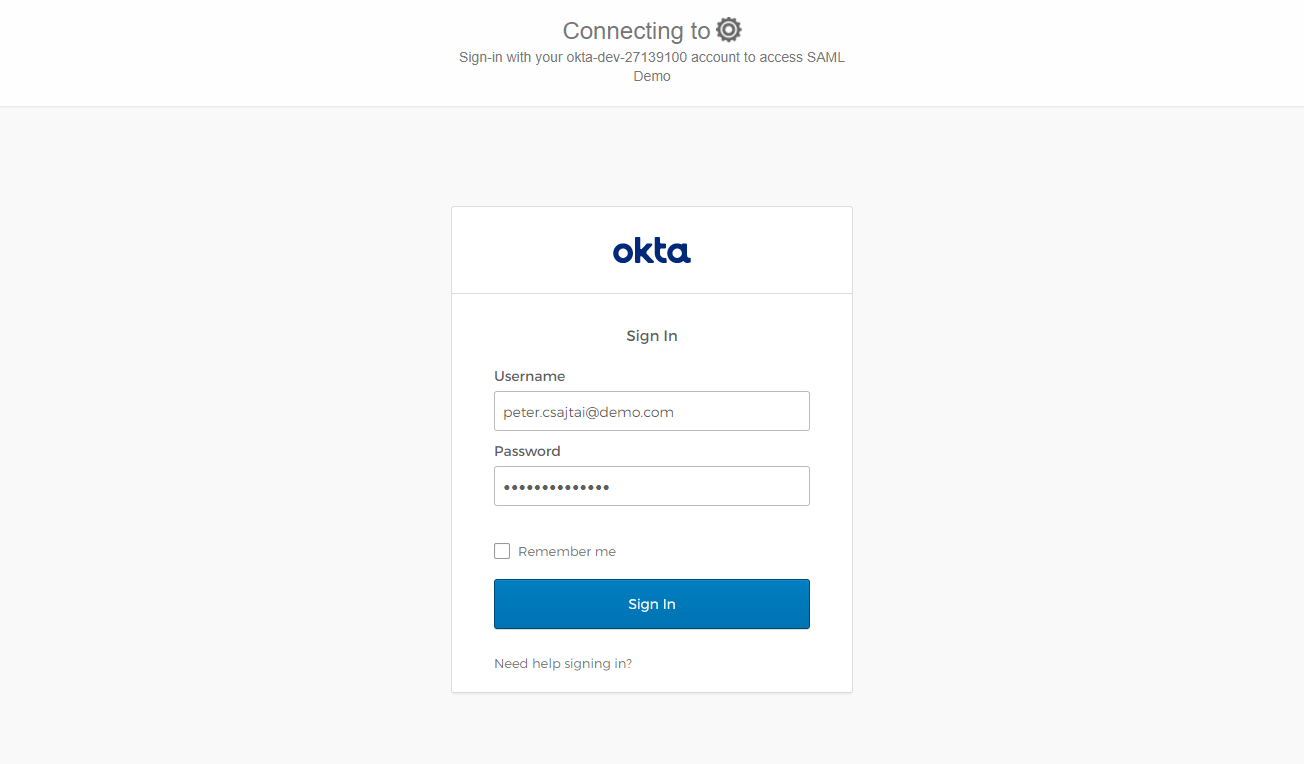Open the Okta brand mark above Sign In

pyautogui.click(x=652, y=250)
